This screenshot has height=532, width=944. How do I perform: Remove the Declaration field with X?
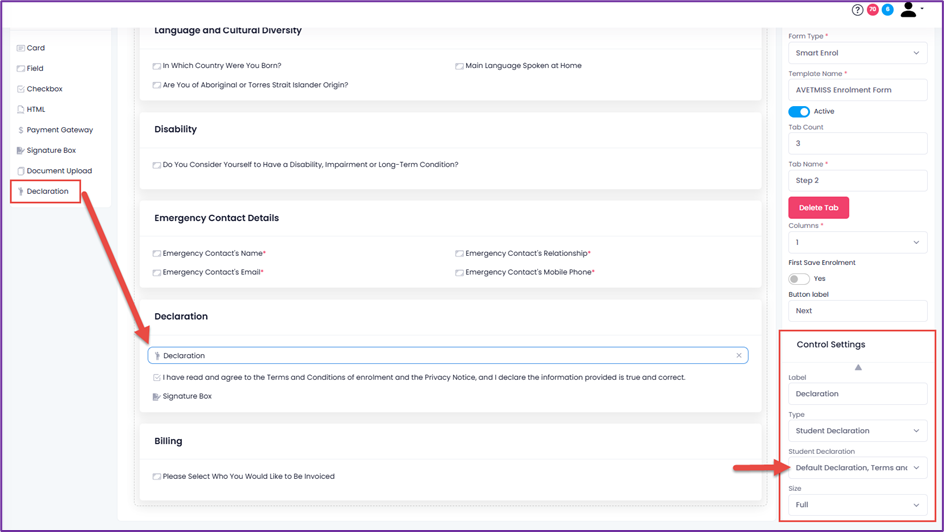pyautogui.click(x=739, y=356)
